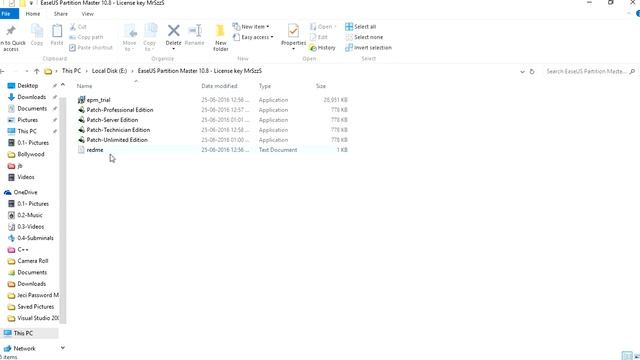640x360 pixels.
Task: Click the Move to icon
Action: point(130,31)
